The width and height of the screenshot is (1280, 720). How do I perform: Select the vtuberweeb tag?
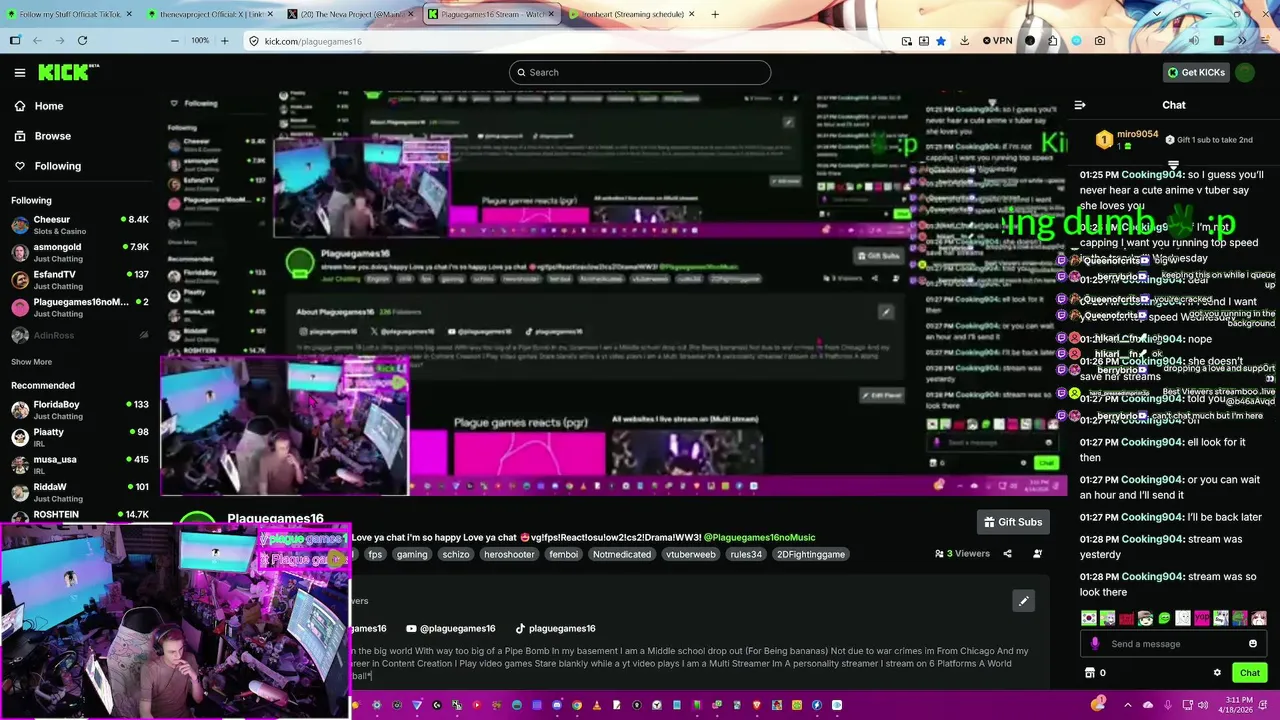[x=691, y=554]
